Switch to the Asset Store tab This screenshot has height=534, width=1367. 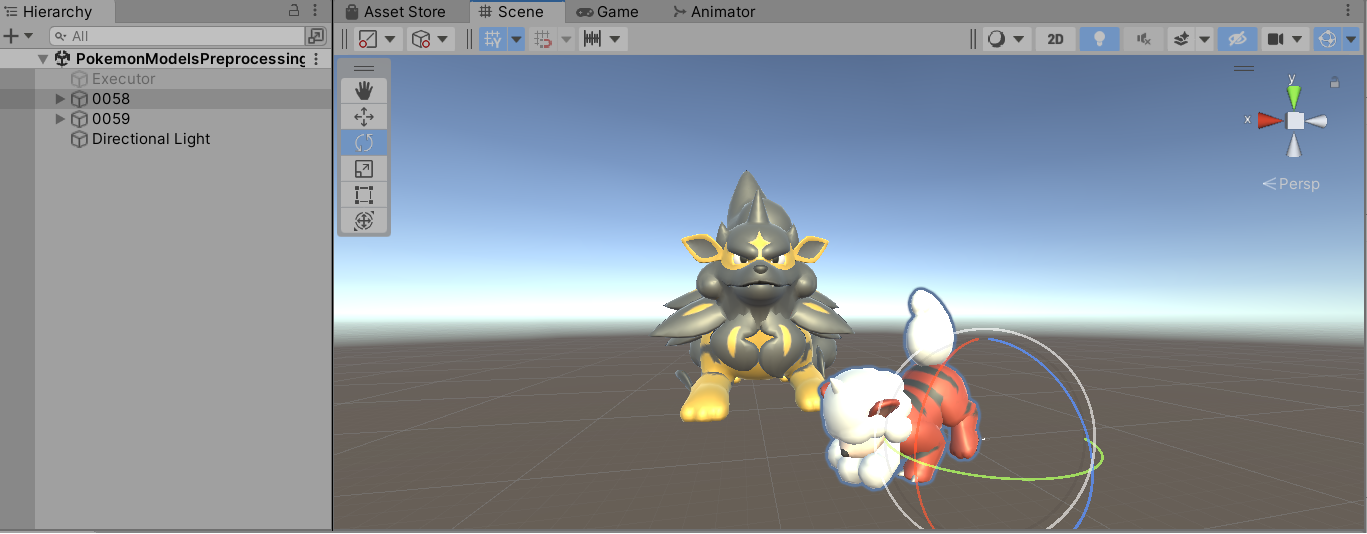coord(395,12)
